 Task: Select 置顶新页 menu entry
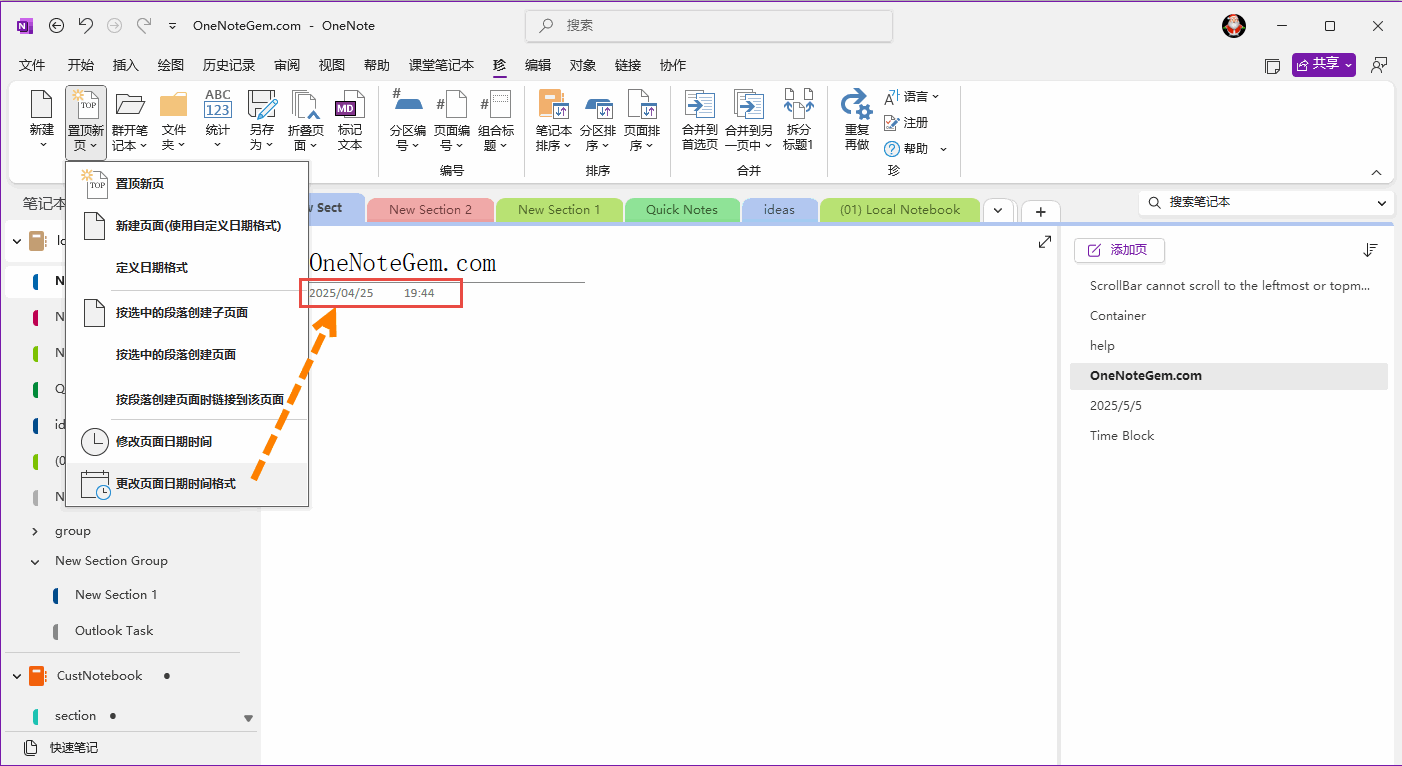pyautogui.click(x=187, y=184)
